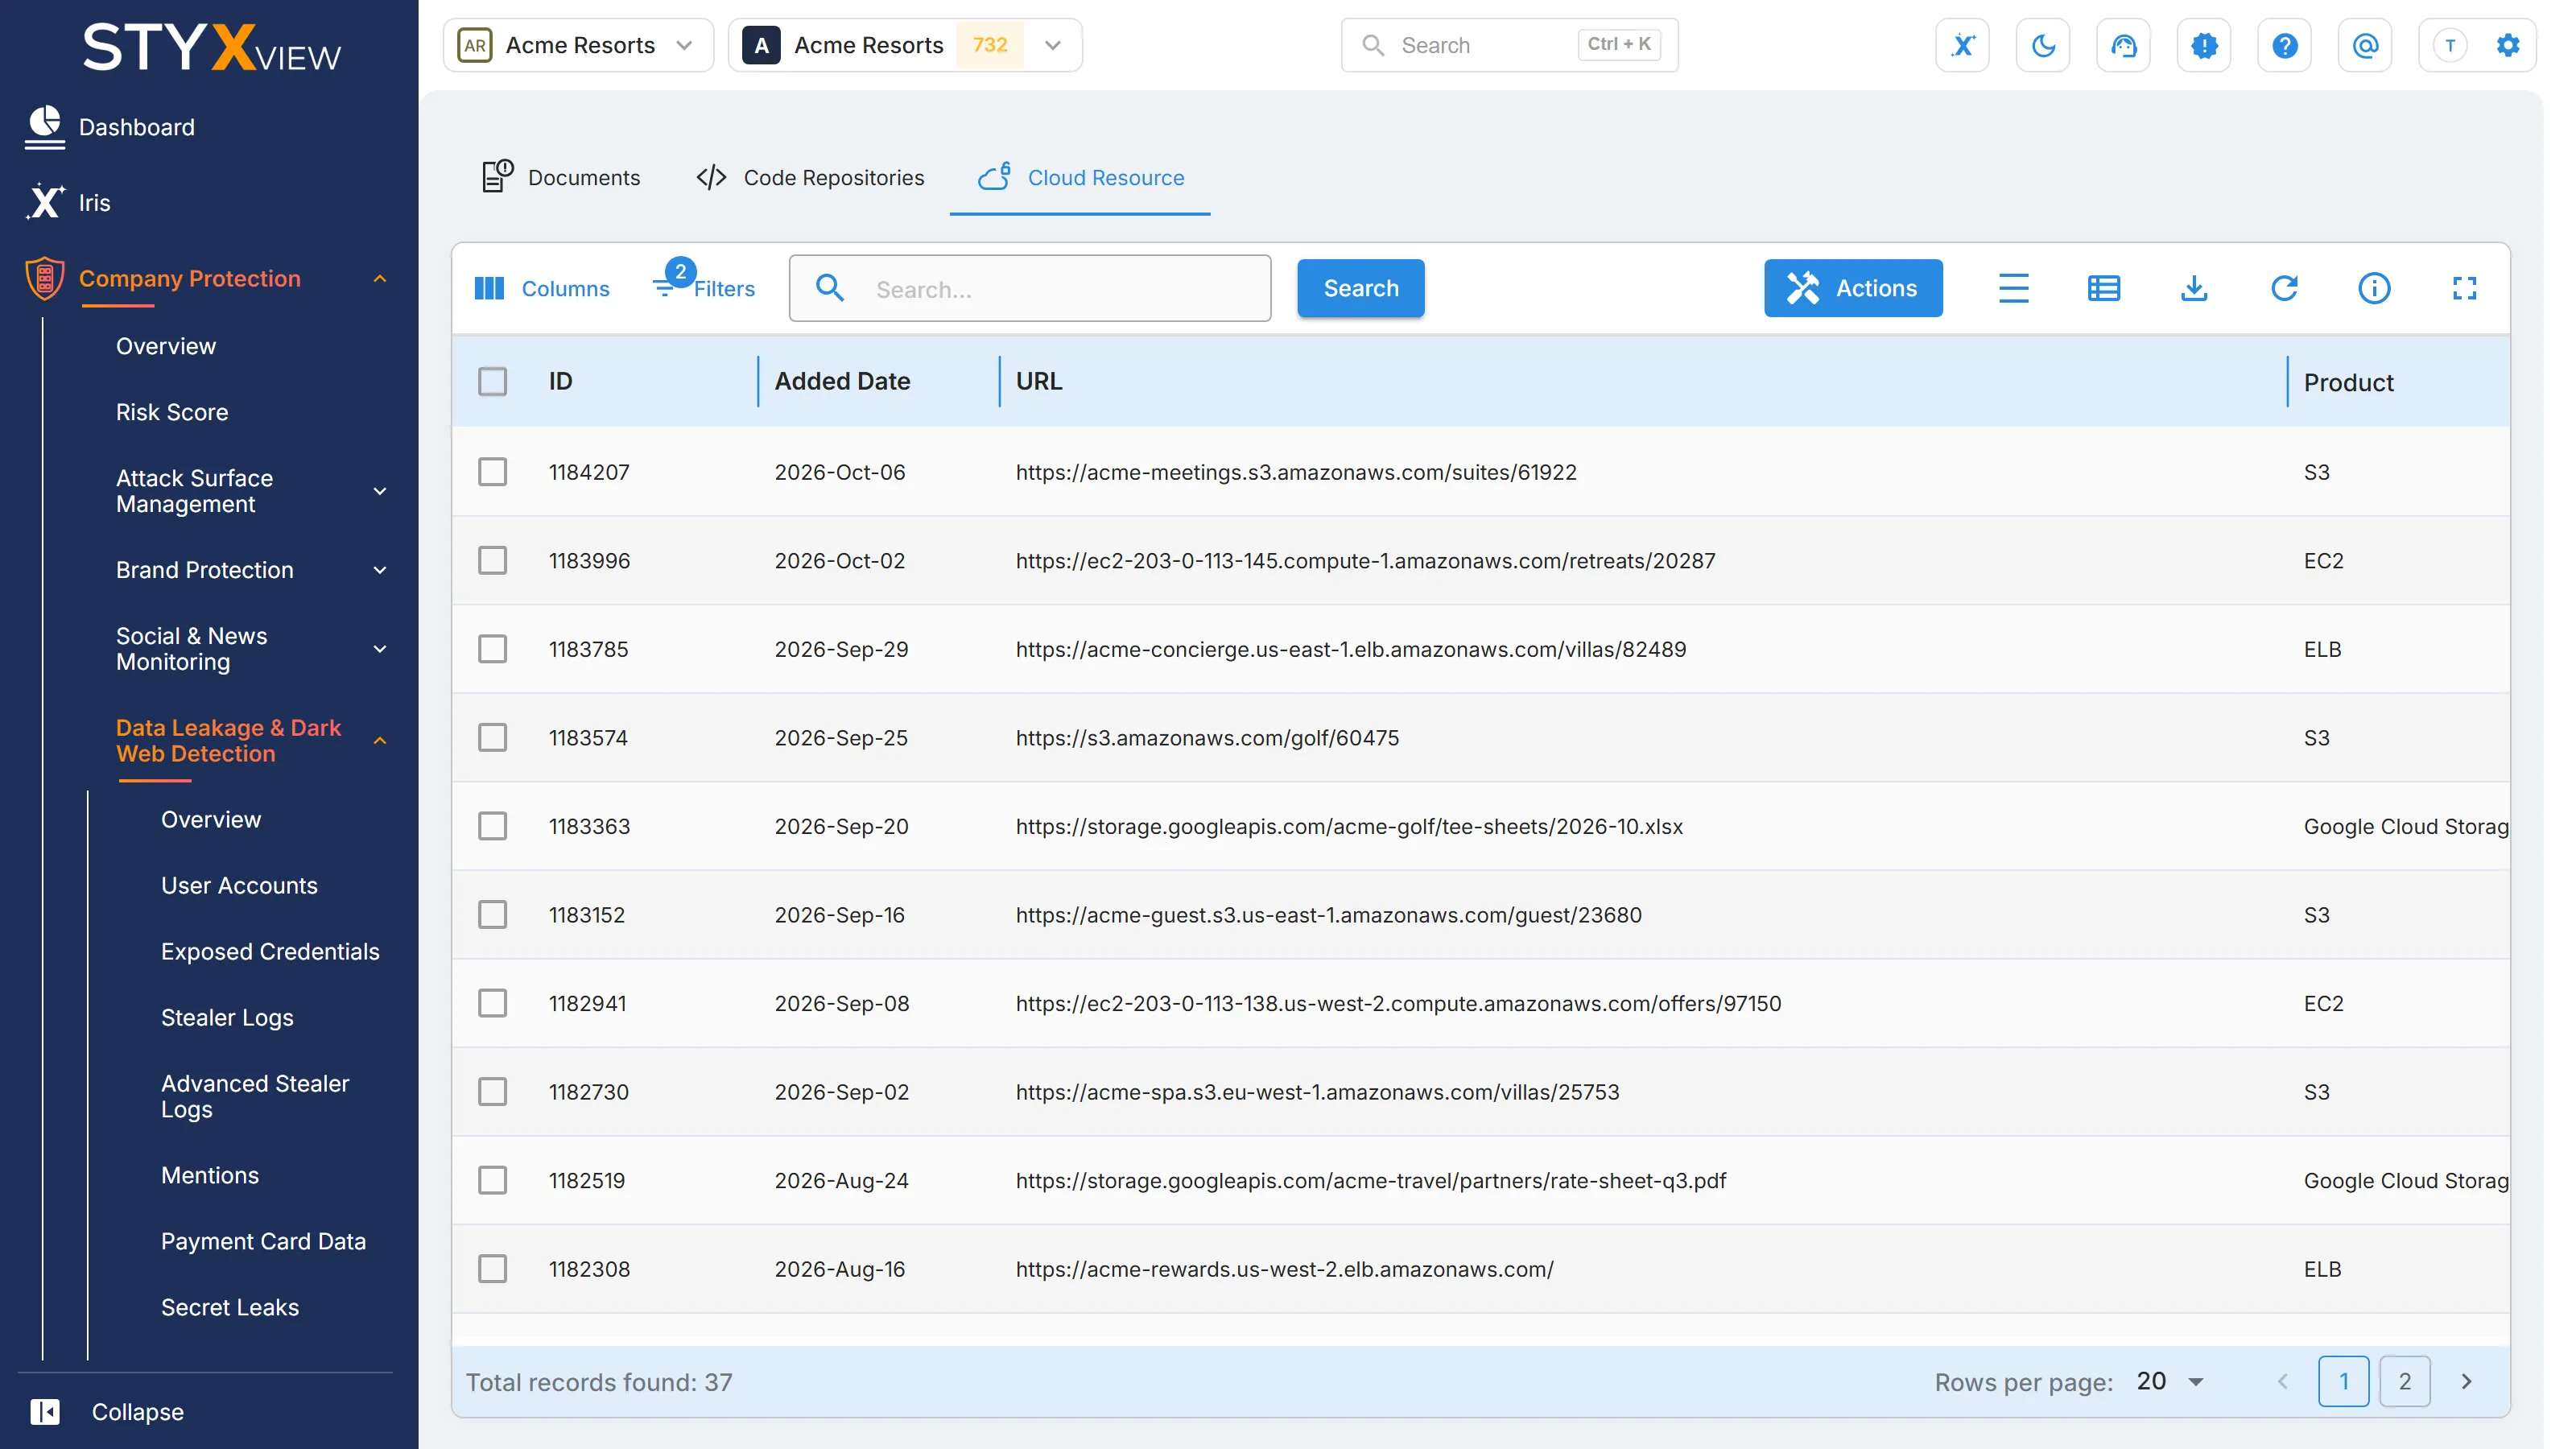Open the Actions button
The image size is (2576, 1449).
(x=1853, y=288)
